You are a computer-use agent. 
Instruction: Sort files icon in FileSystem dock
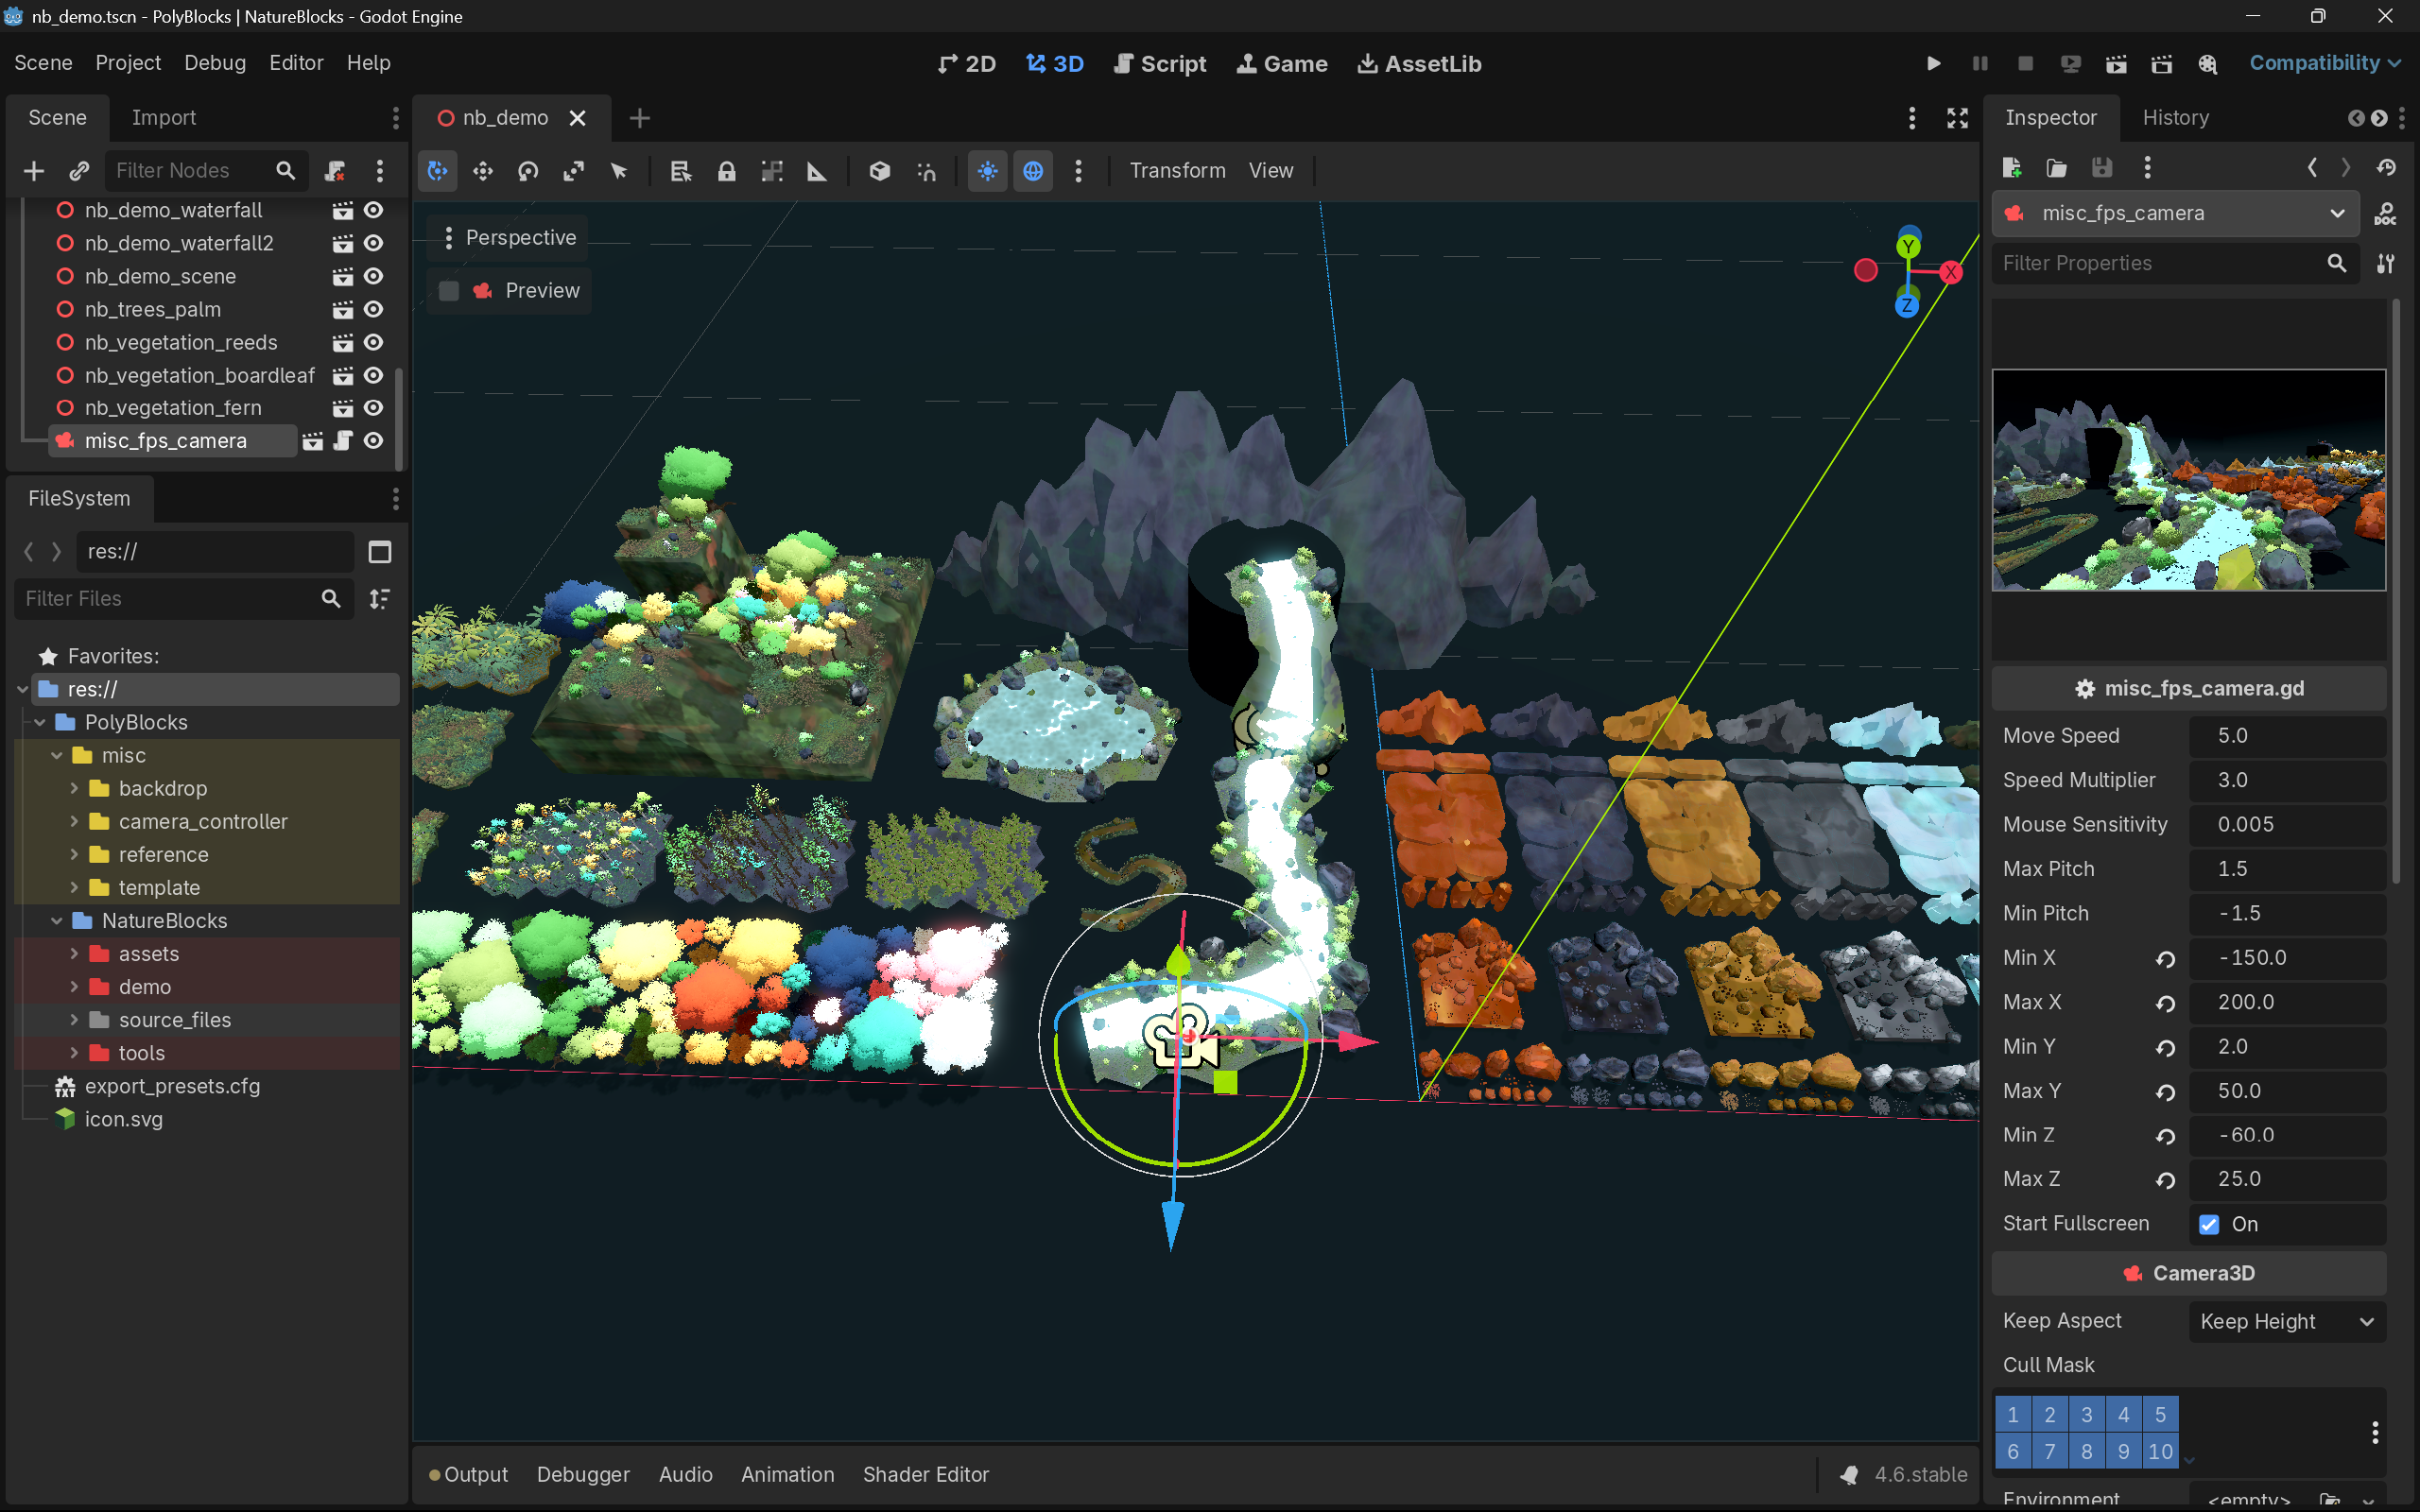380,599
